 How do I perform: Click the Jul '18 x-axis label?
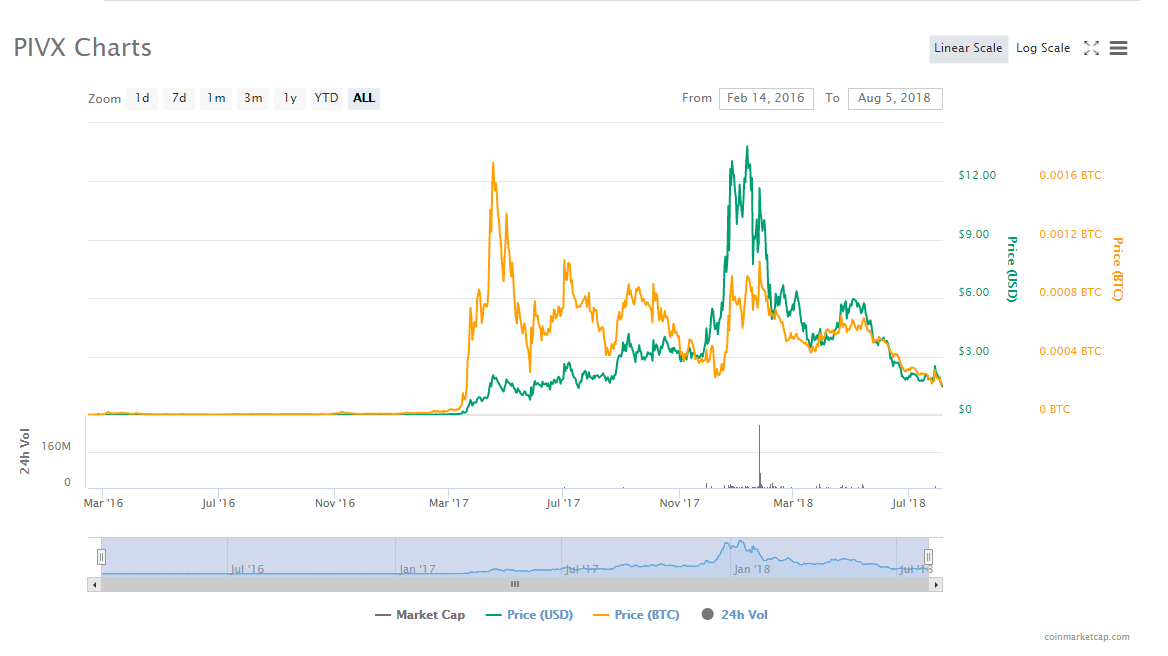click(x=908, y=503)
